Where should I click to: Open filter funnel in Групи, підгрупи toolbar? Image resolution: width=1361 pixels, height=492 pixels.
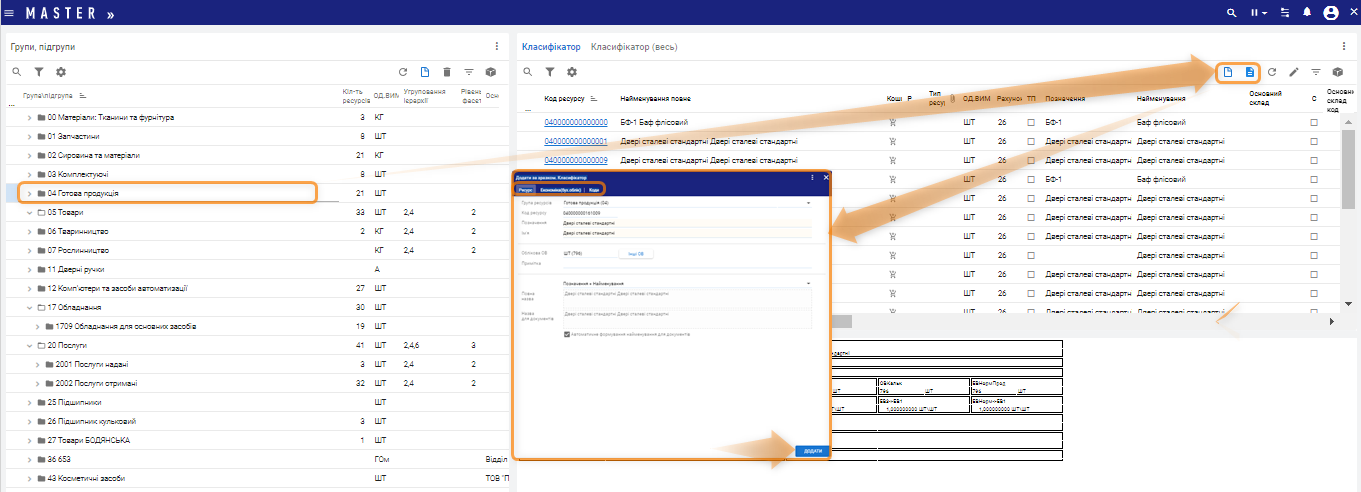point(39,72)
